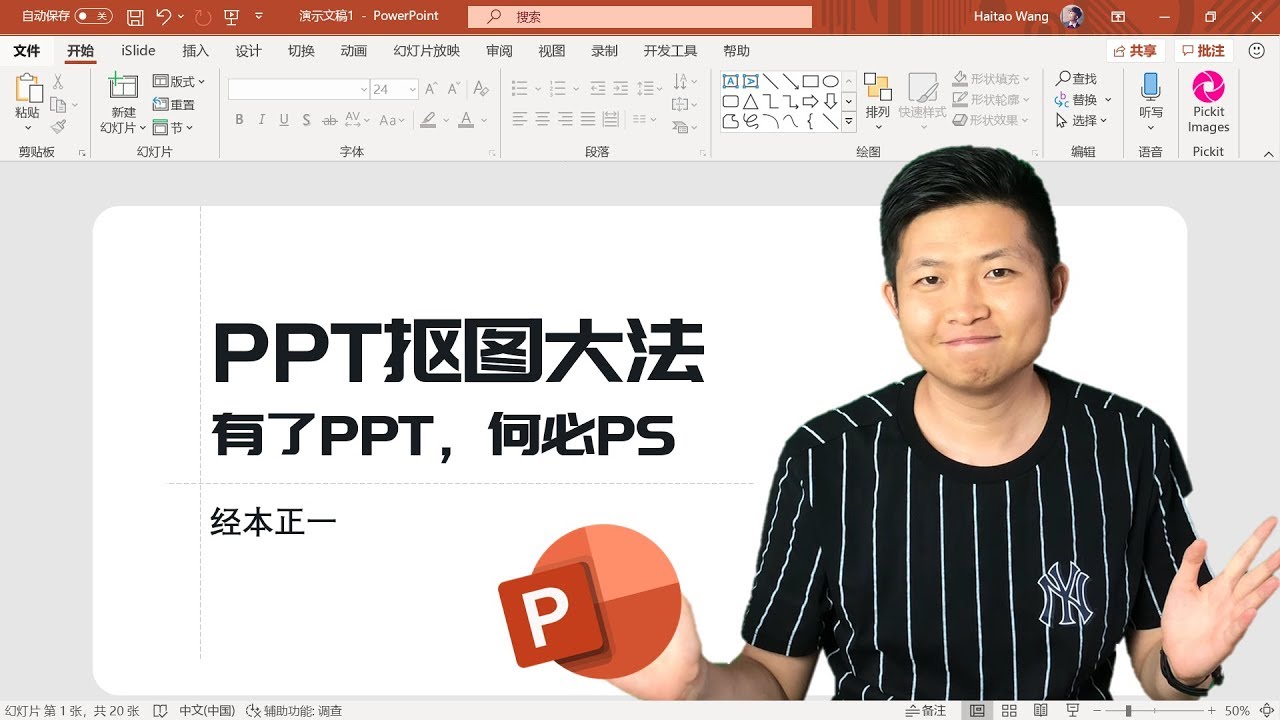Clear all formatting with the eraser A icon
Viewport: 1280px width, 720px height.
point(481,89)
